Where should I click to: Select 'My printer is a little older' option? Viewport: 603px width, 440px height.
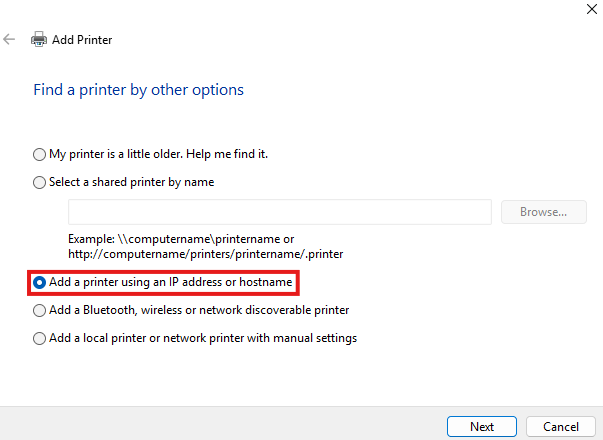[x=39, y=155]
